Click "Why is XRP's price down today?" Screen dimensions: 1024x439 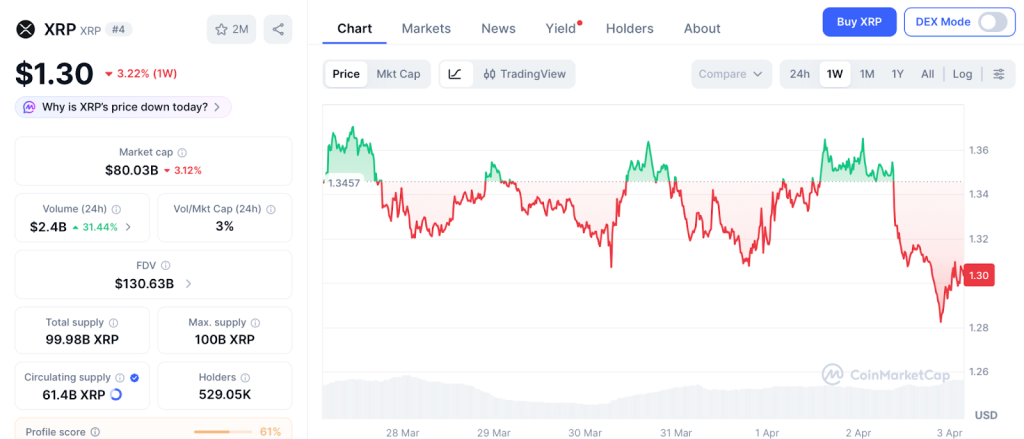click(124, 107)
